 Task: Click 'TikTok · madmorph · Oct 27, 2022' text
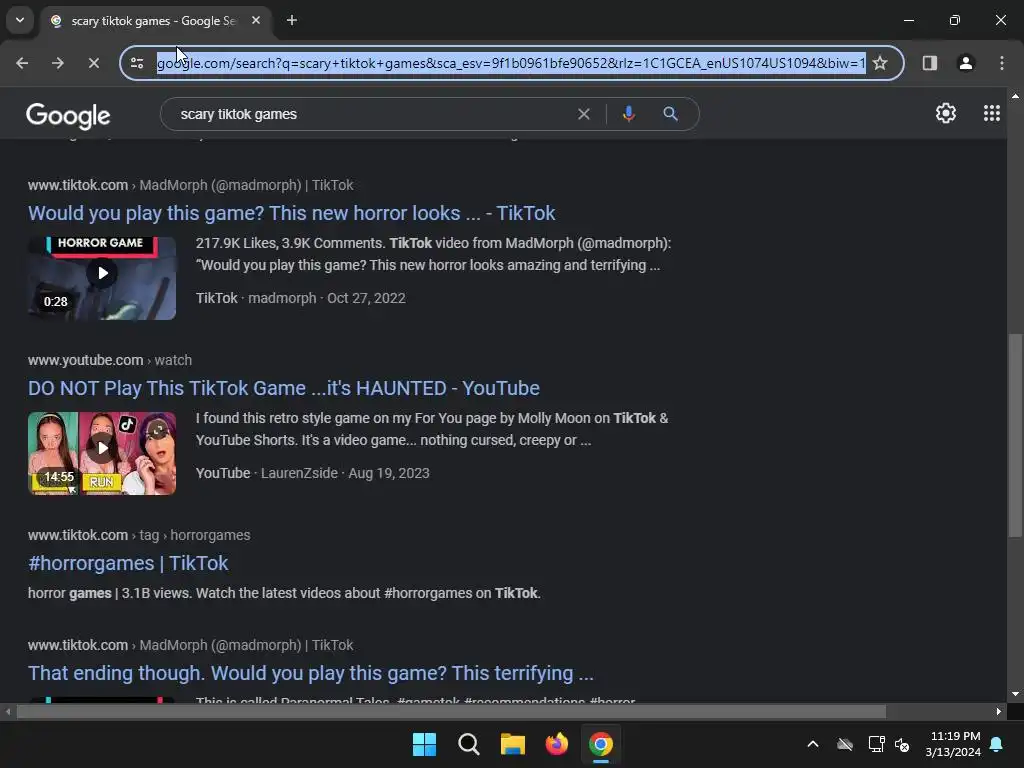(x=300, y=298)
